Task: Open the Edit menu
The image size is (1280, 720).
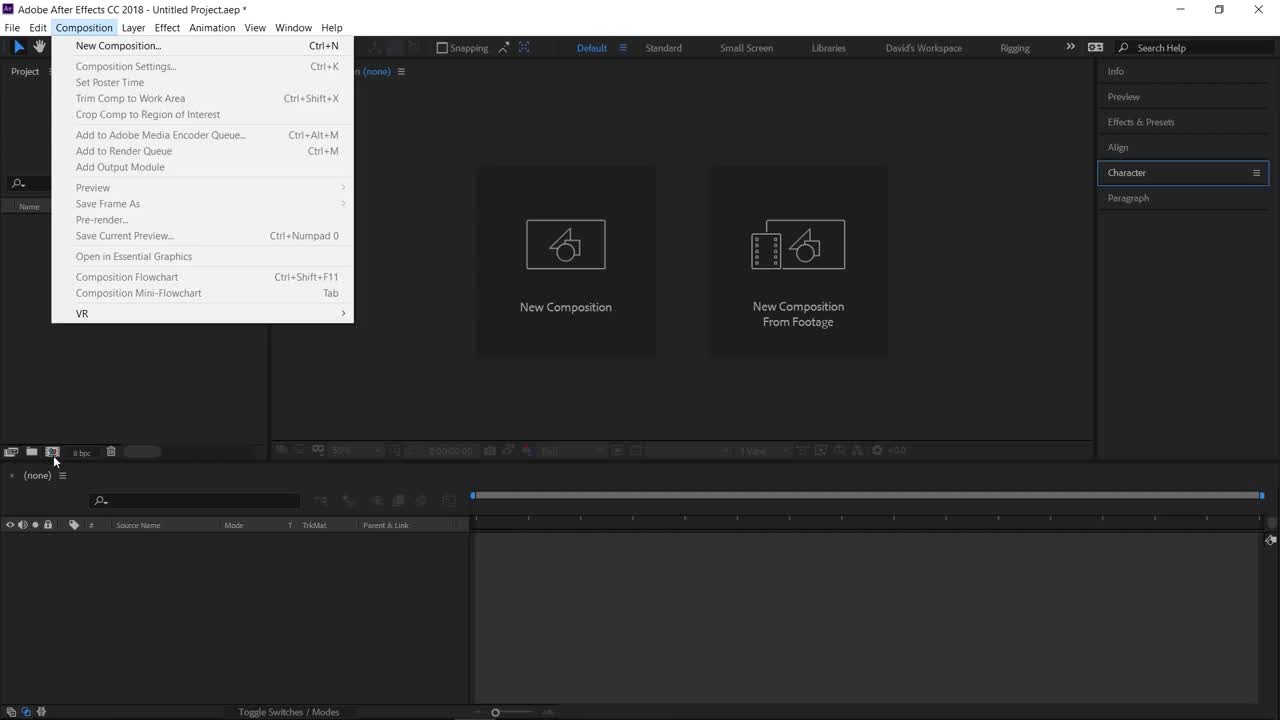Action: pyautogui.click(x=38, y=28)
